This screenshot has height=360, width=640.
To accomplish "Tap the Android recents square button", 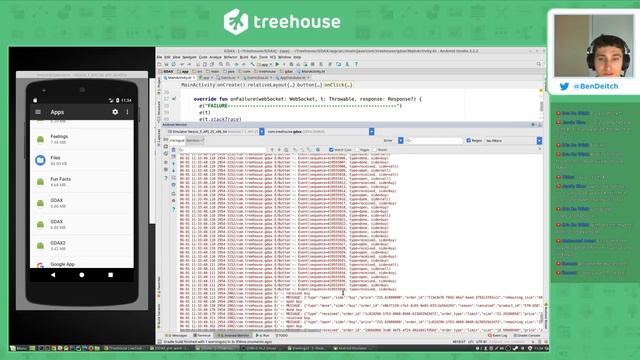I will 110,275.
